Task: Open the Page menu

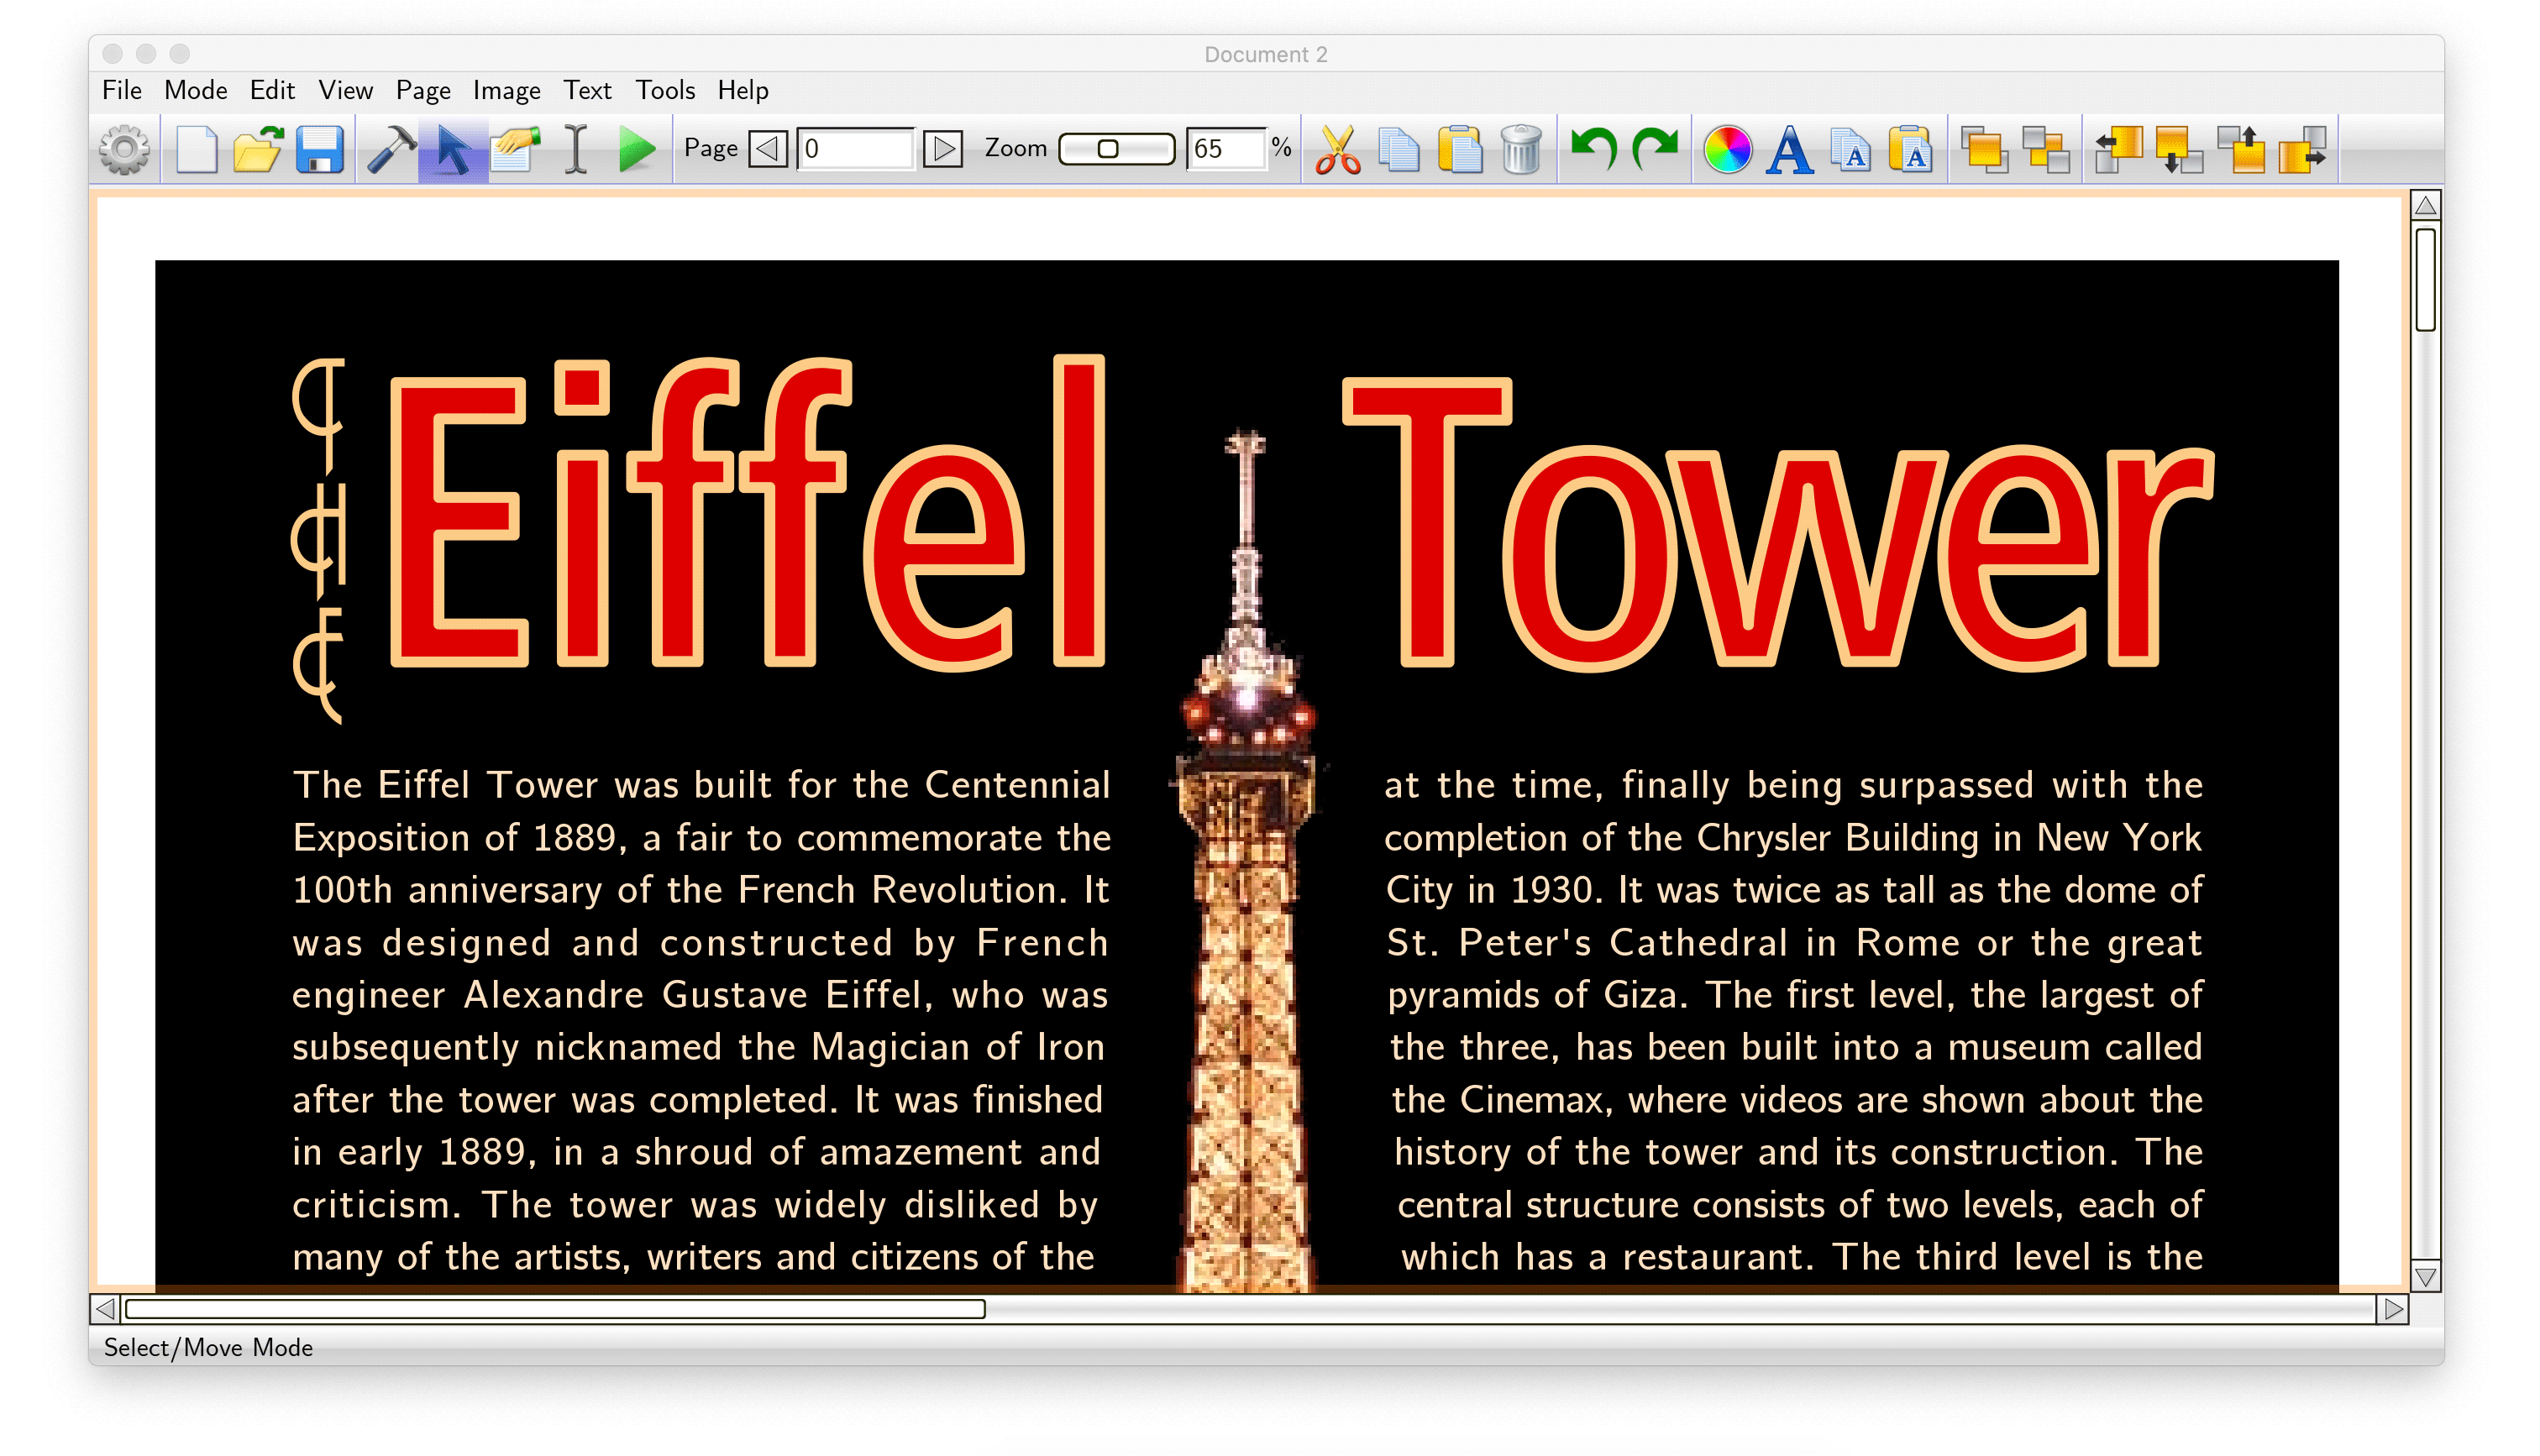Action: tap(423, 91)
